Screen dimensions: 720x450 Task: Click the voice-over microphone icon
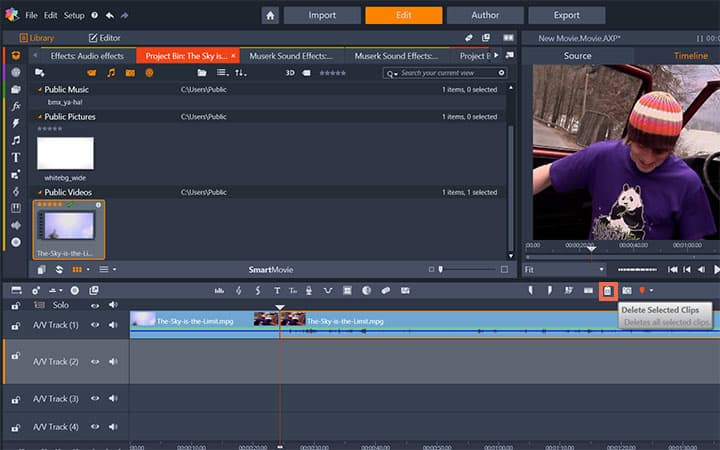pos(309,290)
